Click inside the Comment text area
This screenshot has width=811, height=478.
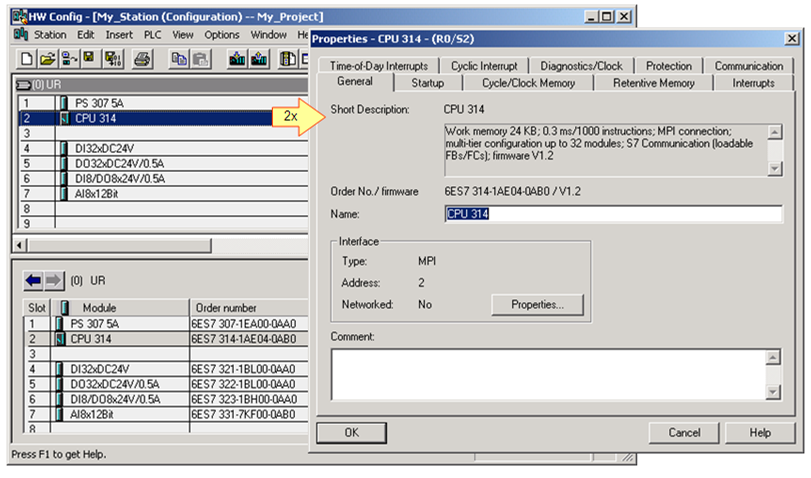(548, 374)
